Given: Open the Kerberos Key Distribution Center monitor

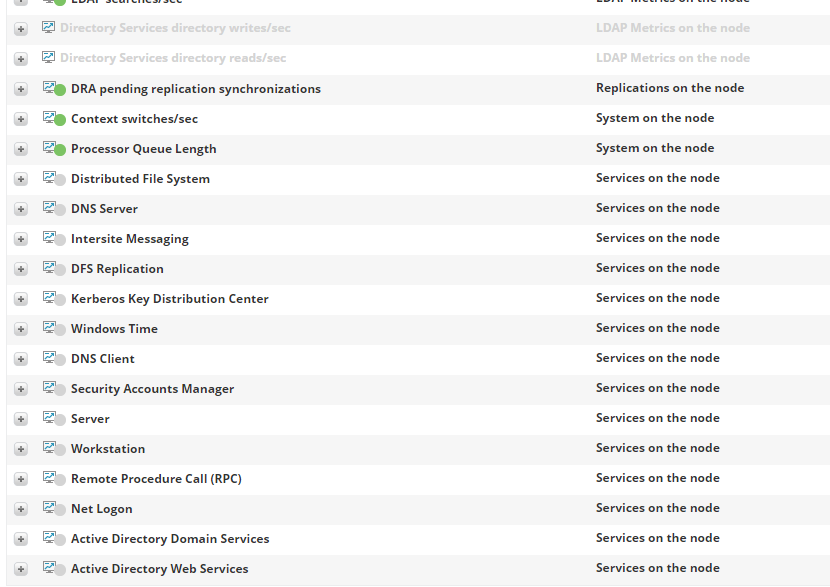Looking at the screenshot, I should click(x=169, y=299).
